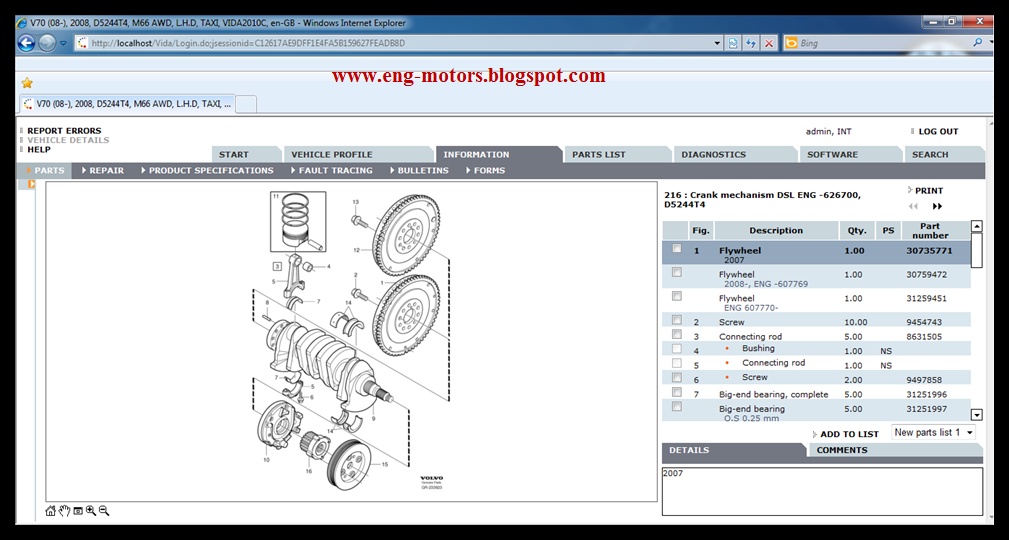Open the PARTS LIST tab
This screenshot has height=540, width=1009.
[x=618, y=154]
